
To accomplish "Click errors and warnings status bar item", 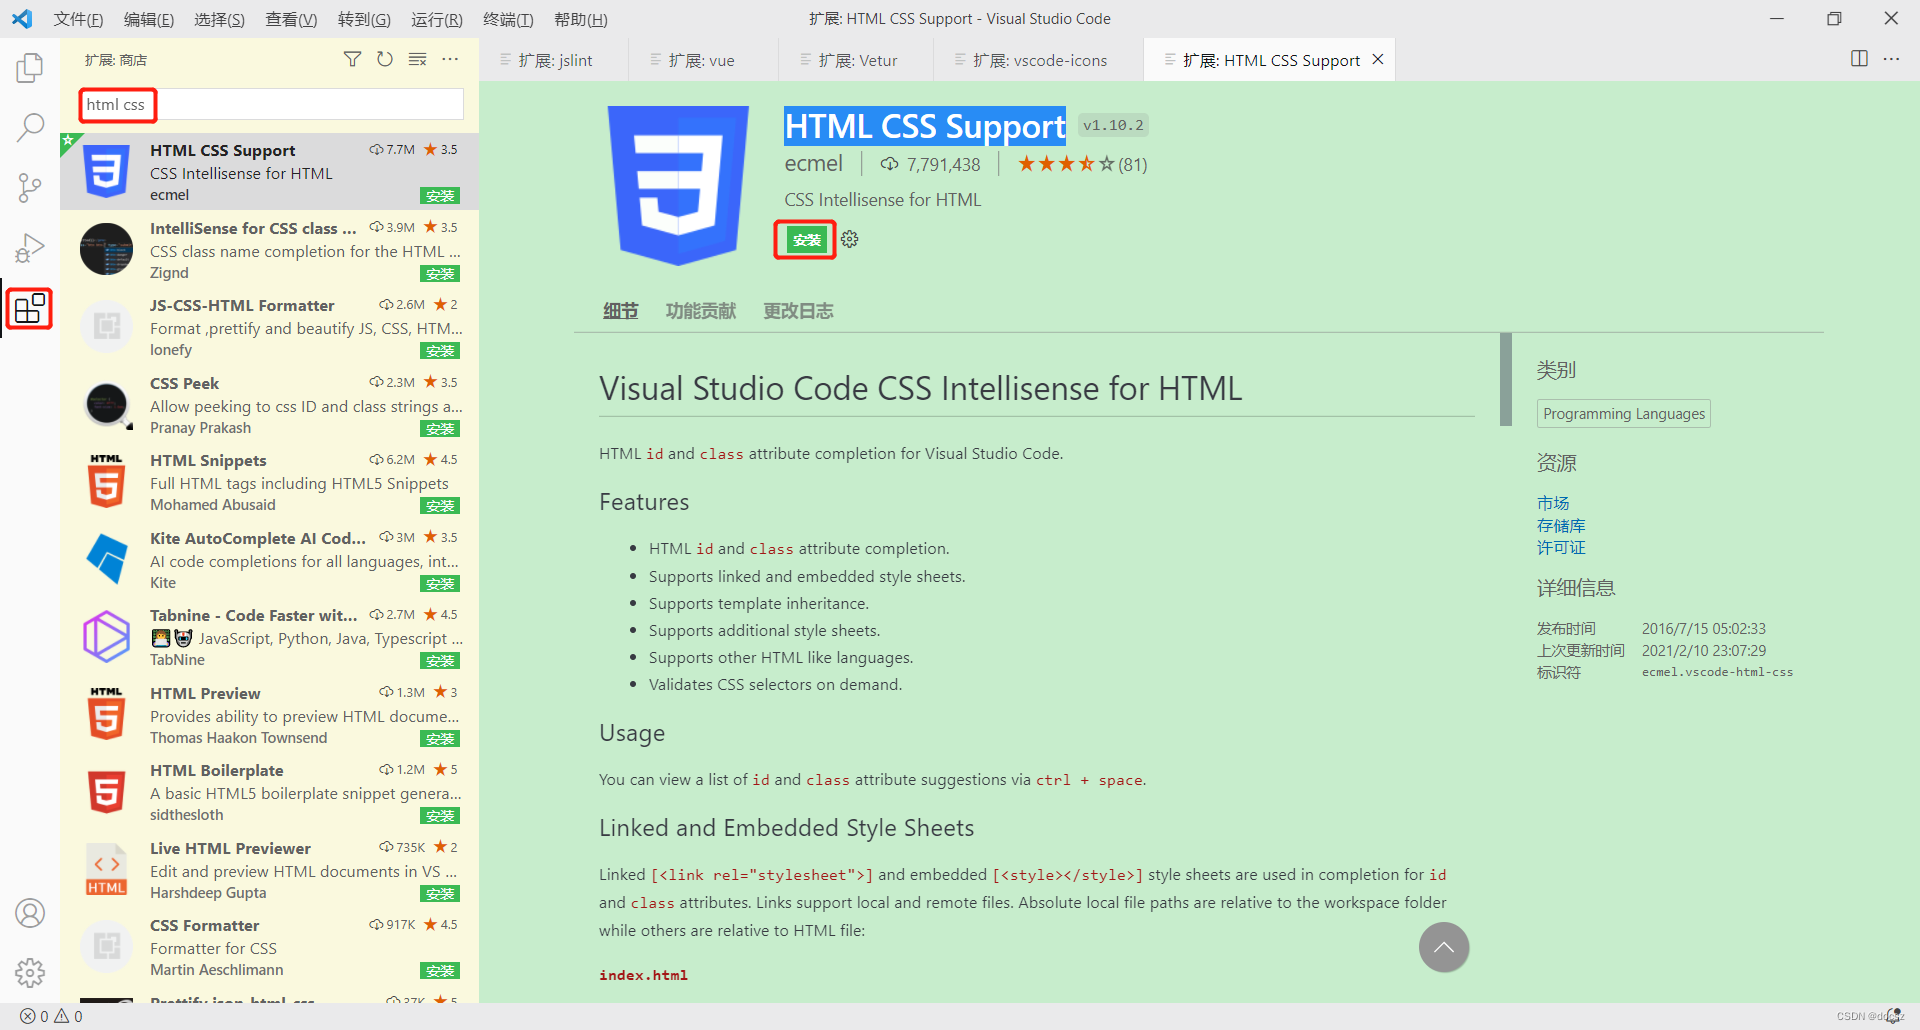I will (51, 1016).
